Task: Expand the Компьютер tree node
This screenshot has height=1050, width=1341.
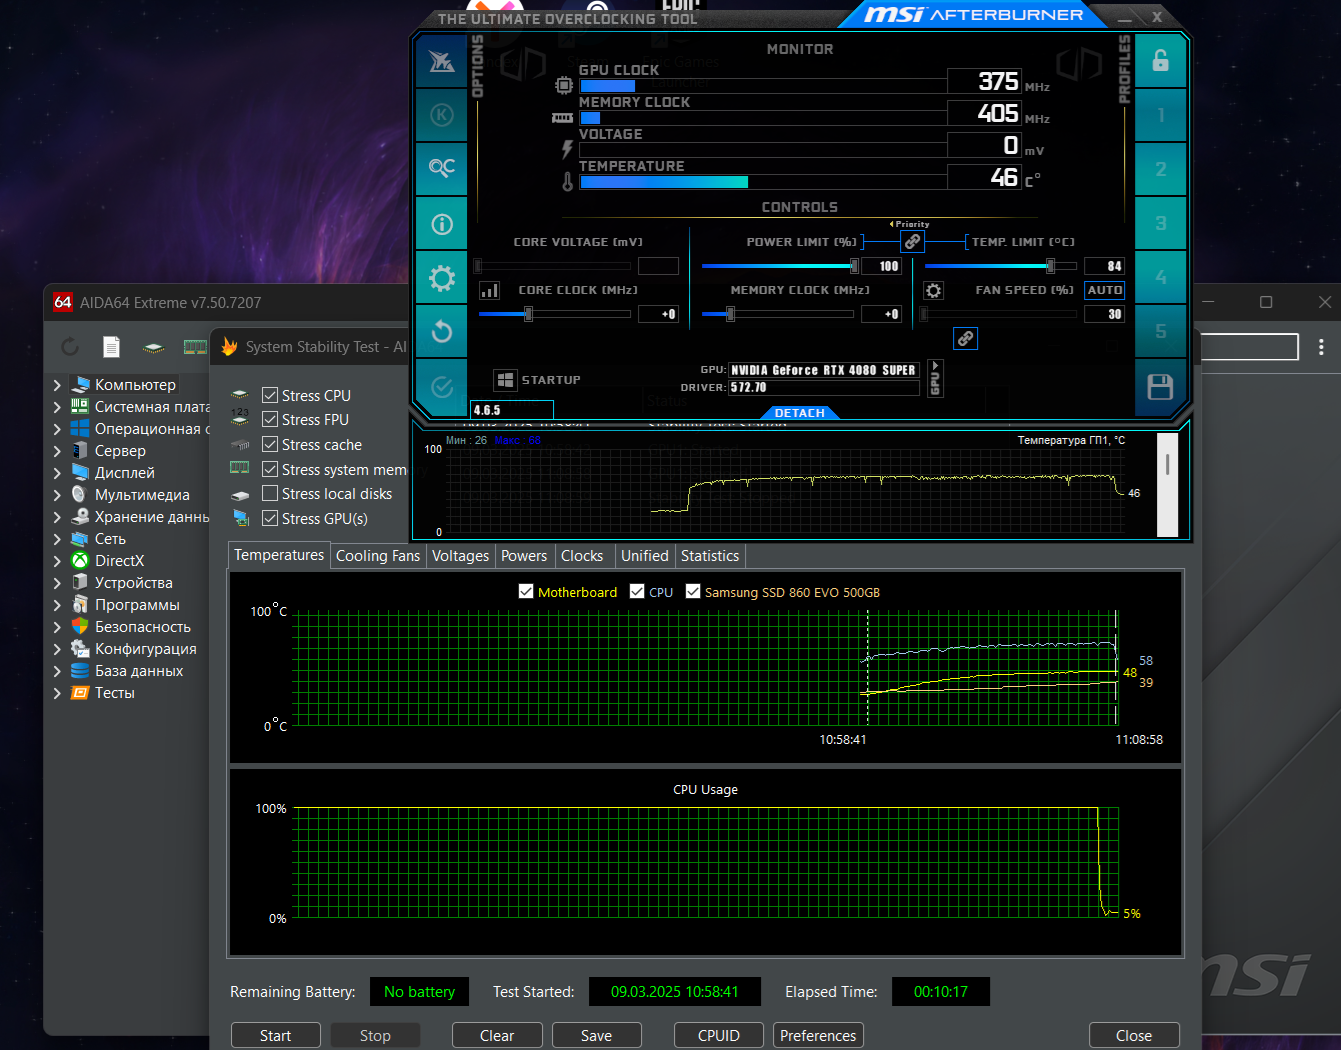Action: pyautogui.click(x=57, y=385)
